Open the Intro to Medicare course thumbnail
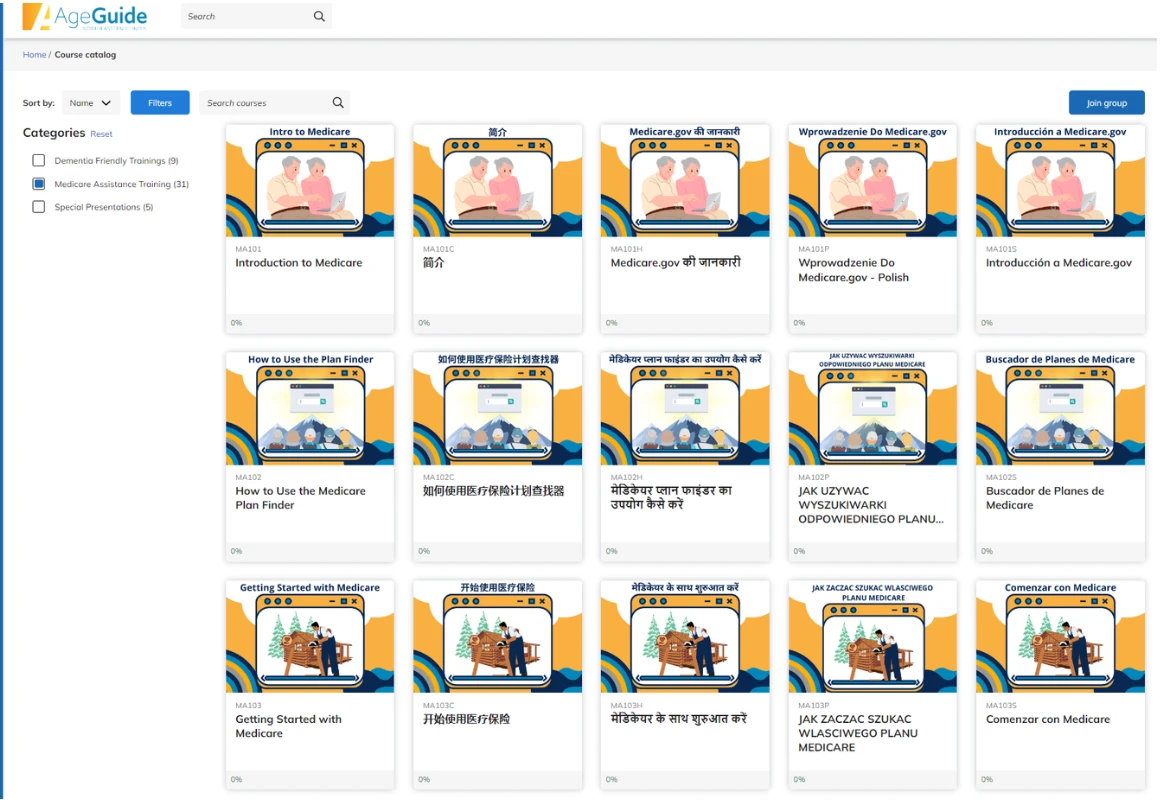This screenshot has height=804, width=1172. coord(310,180)
